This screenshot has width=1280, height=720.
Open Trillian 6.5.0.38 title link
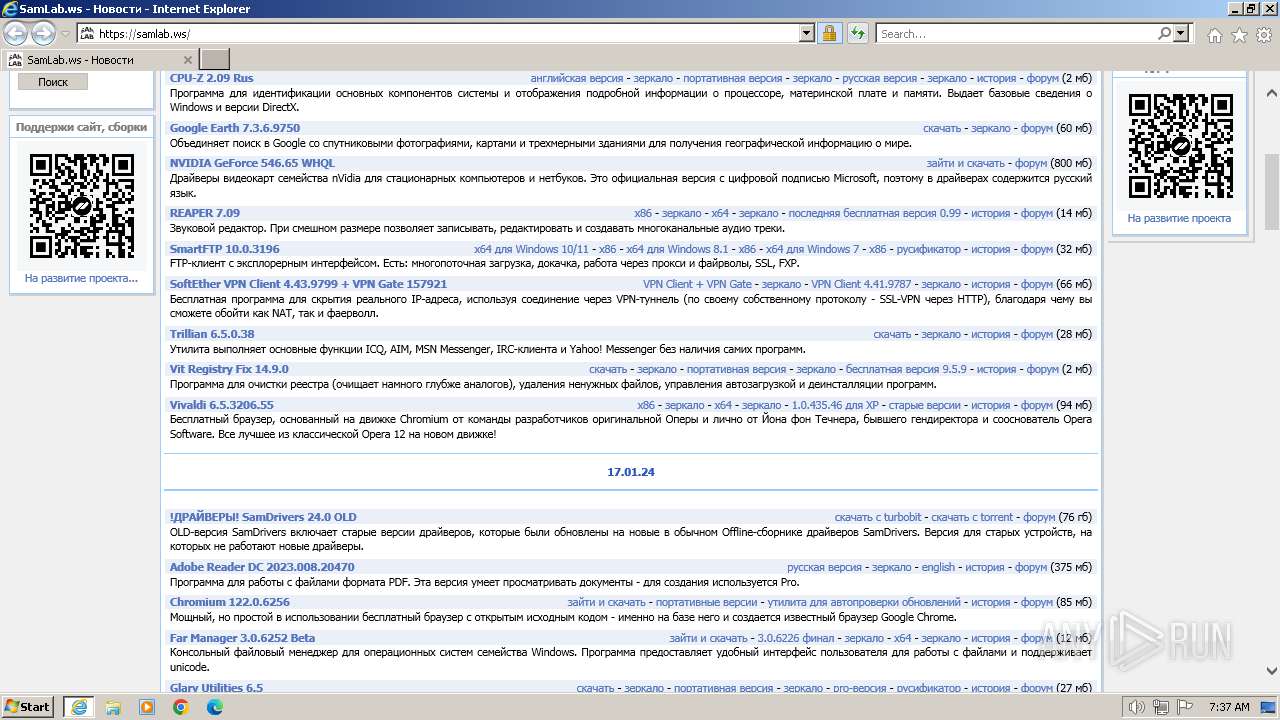click(212, 334)
